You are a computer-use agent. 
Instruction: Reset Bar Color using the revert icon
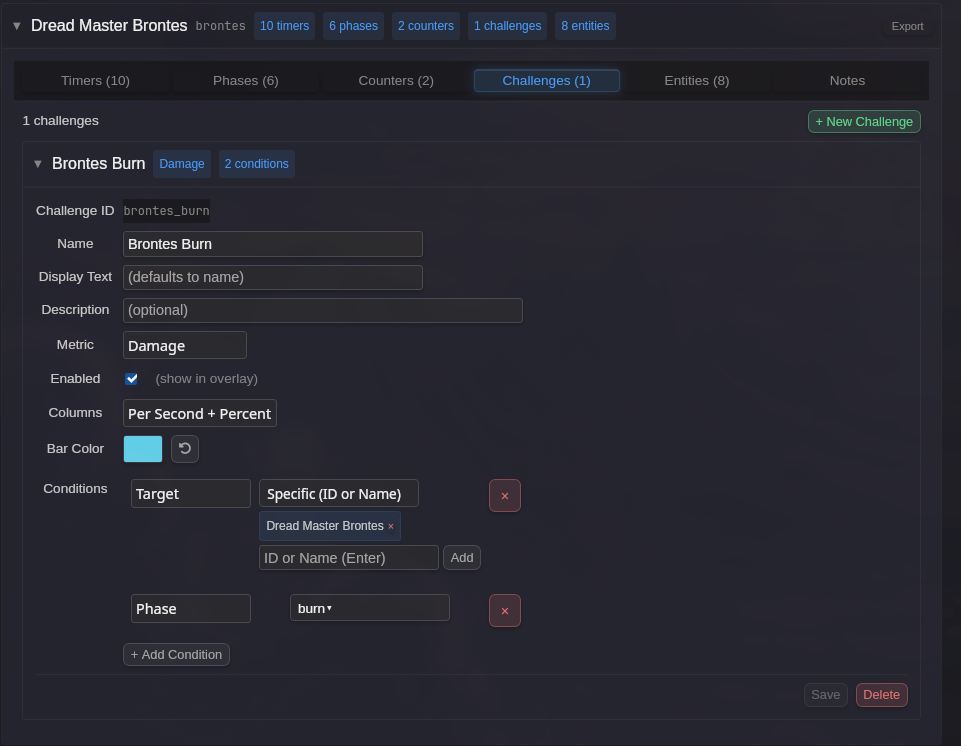[184, 448]
